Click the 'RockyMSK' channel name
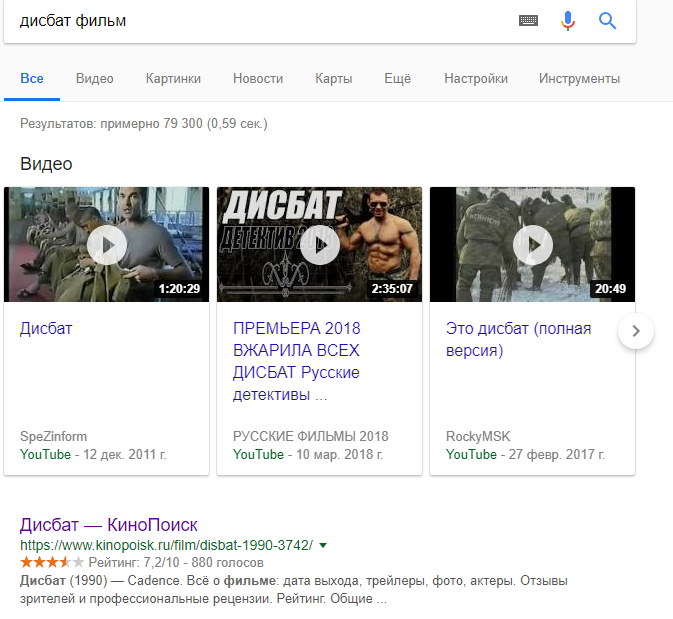 coord(478,437)
